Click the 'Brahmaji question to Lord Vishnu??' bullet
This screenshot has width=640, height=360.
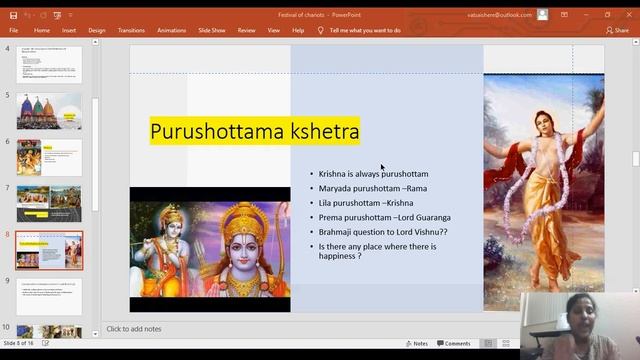pyautogui.click(x=383, y=232)
